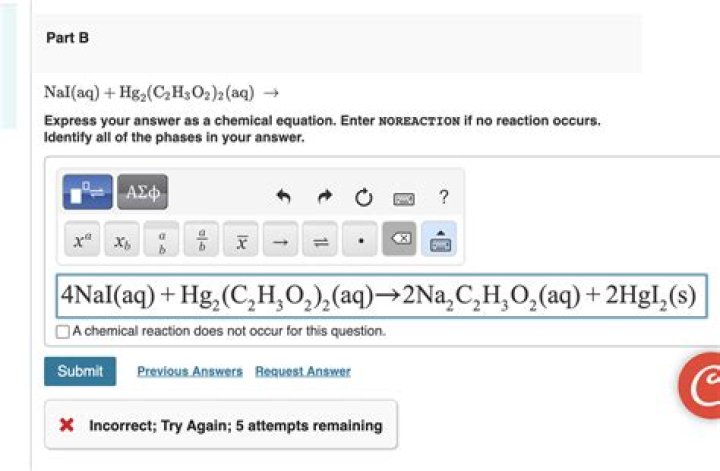
Task: Show keyboard shortcuts
Action: click(x=403, y=198)
